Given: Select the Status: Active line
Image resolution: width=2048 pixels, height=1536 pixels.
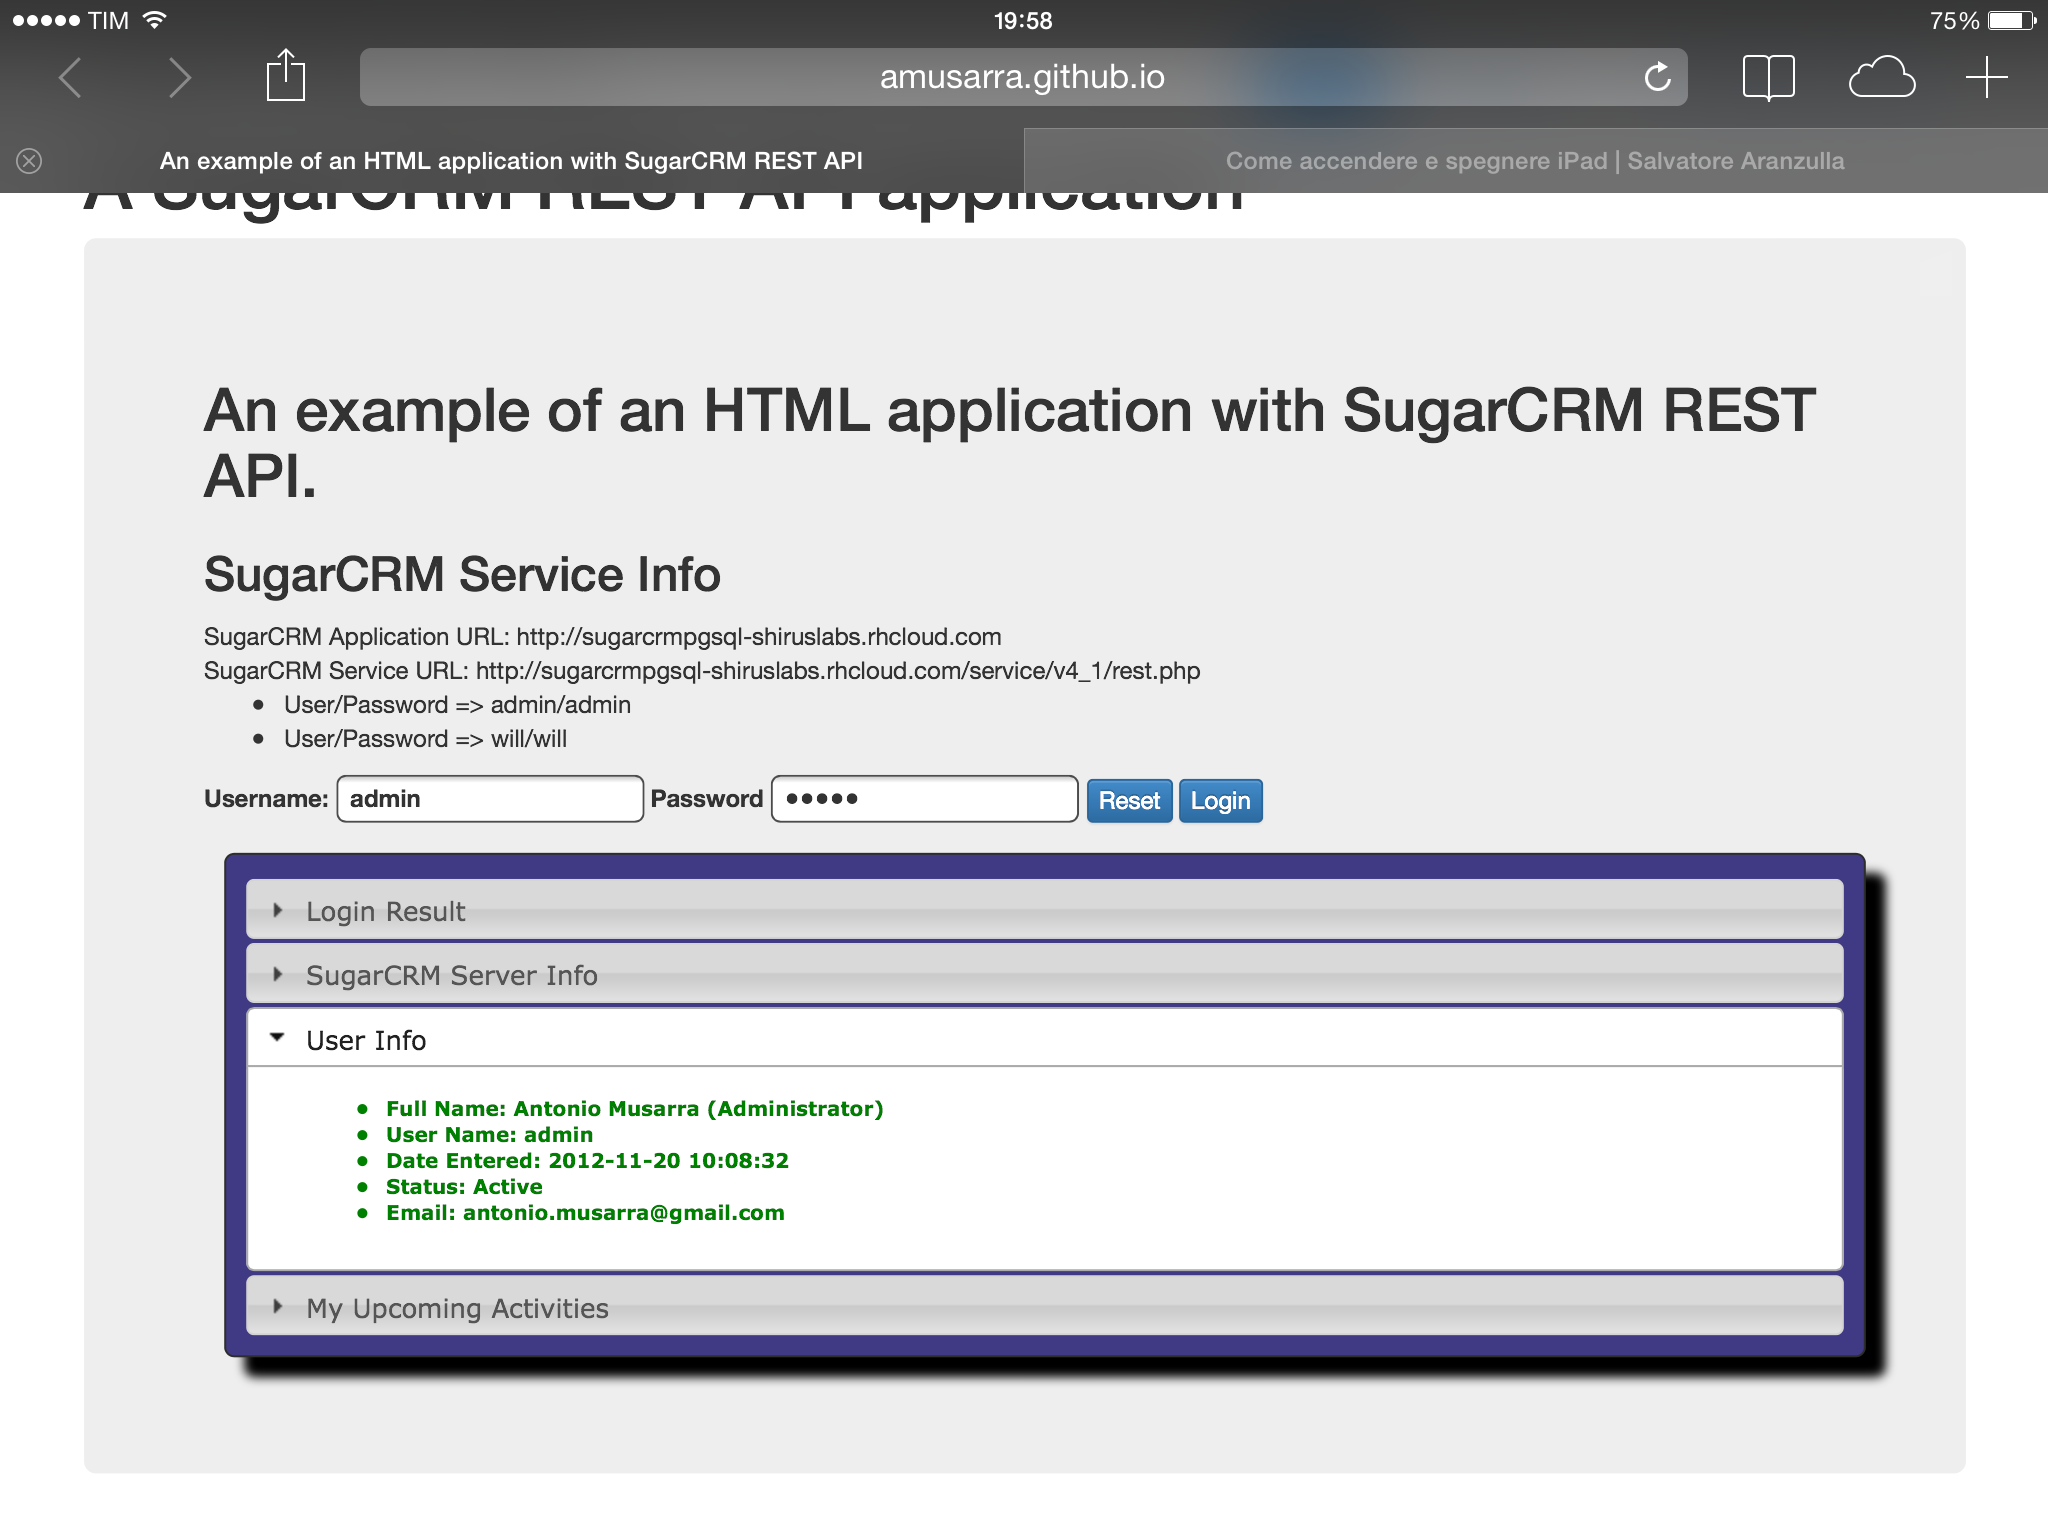Looking at the screenshot, I should (464, 1187).
